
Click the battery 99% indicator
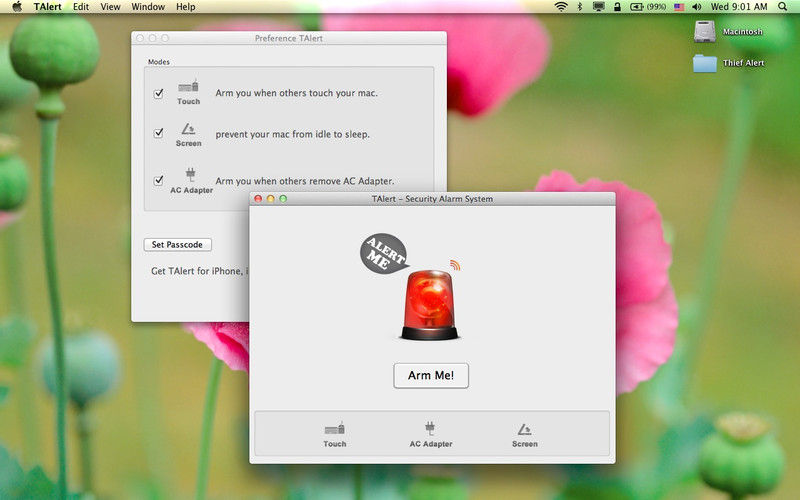pyautogui.click(x=648, y=7)
